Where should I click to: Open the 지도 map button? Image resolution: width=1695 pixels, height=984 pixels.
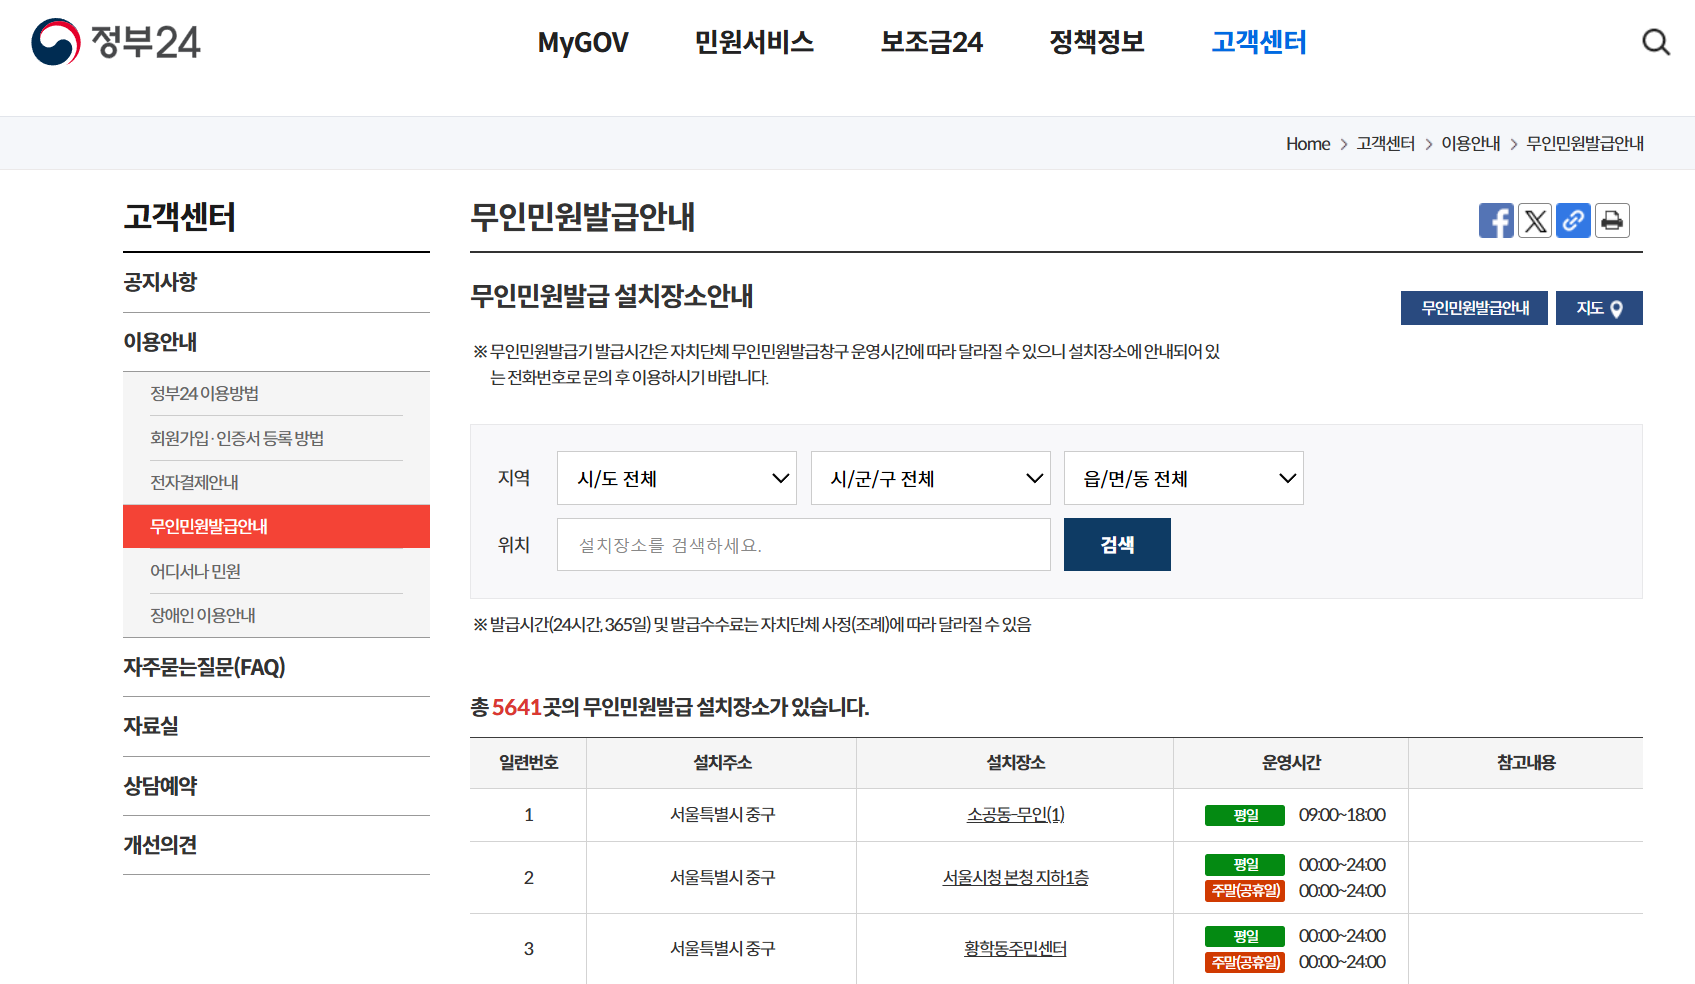[1599, 308]
